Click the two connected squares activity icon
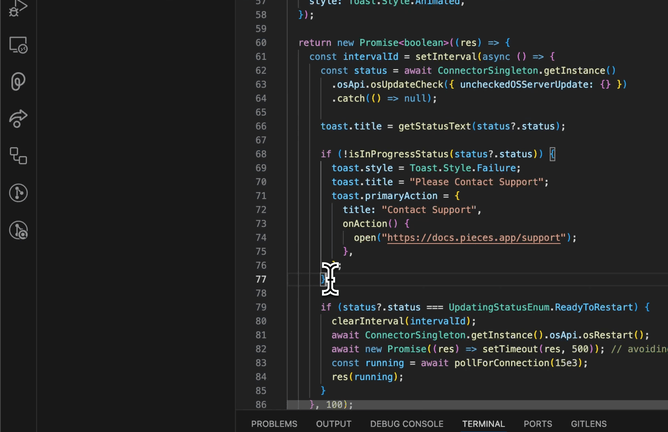Viewport: 668px width, 432px height. click(x=18, y=156)
